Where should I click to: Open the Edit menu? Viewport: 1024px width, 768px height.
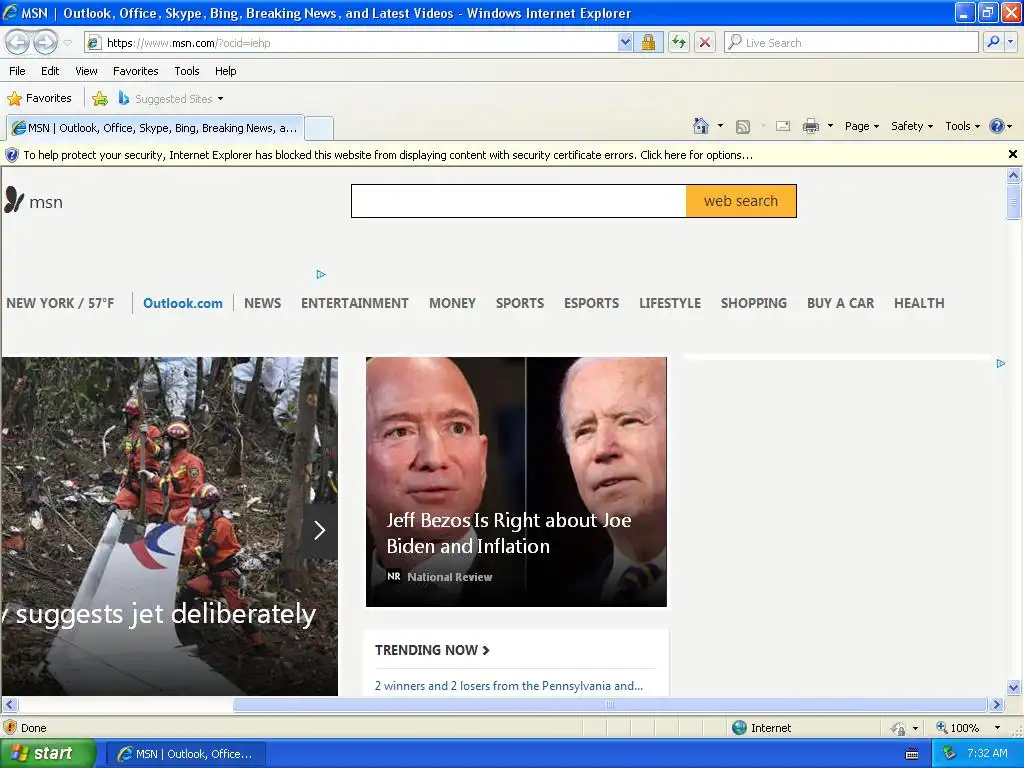pos(50,71)
